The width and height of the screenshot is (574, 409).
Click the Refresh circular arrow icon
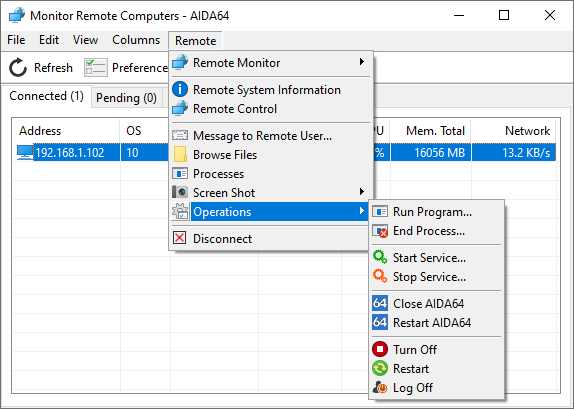pos(18,68)
